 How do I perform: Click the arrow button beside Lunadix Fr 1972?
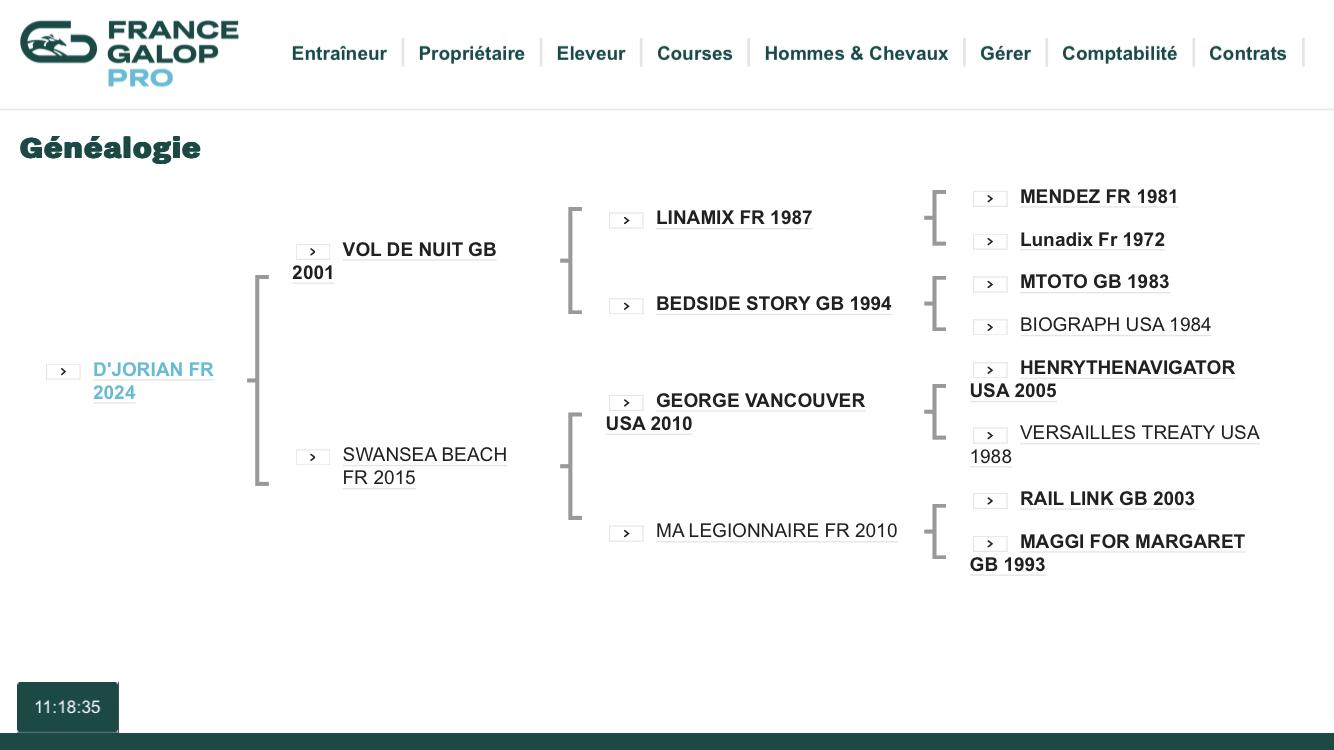coord(990,242)
